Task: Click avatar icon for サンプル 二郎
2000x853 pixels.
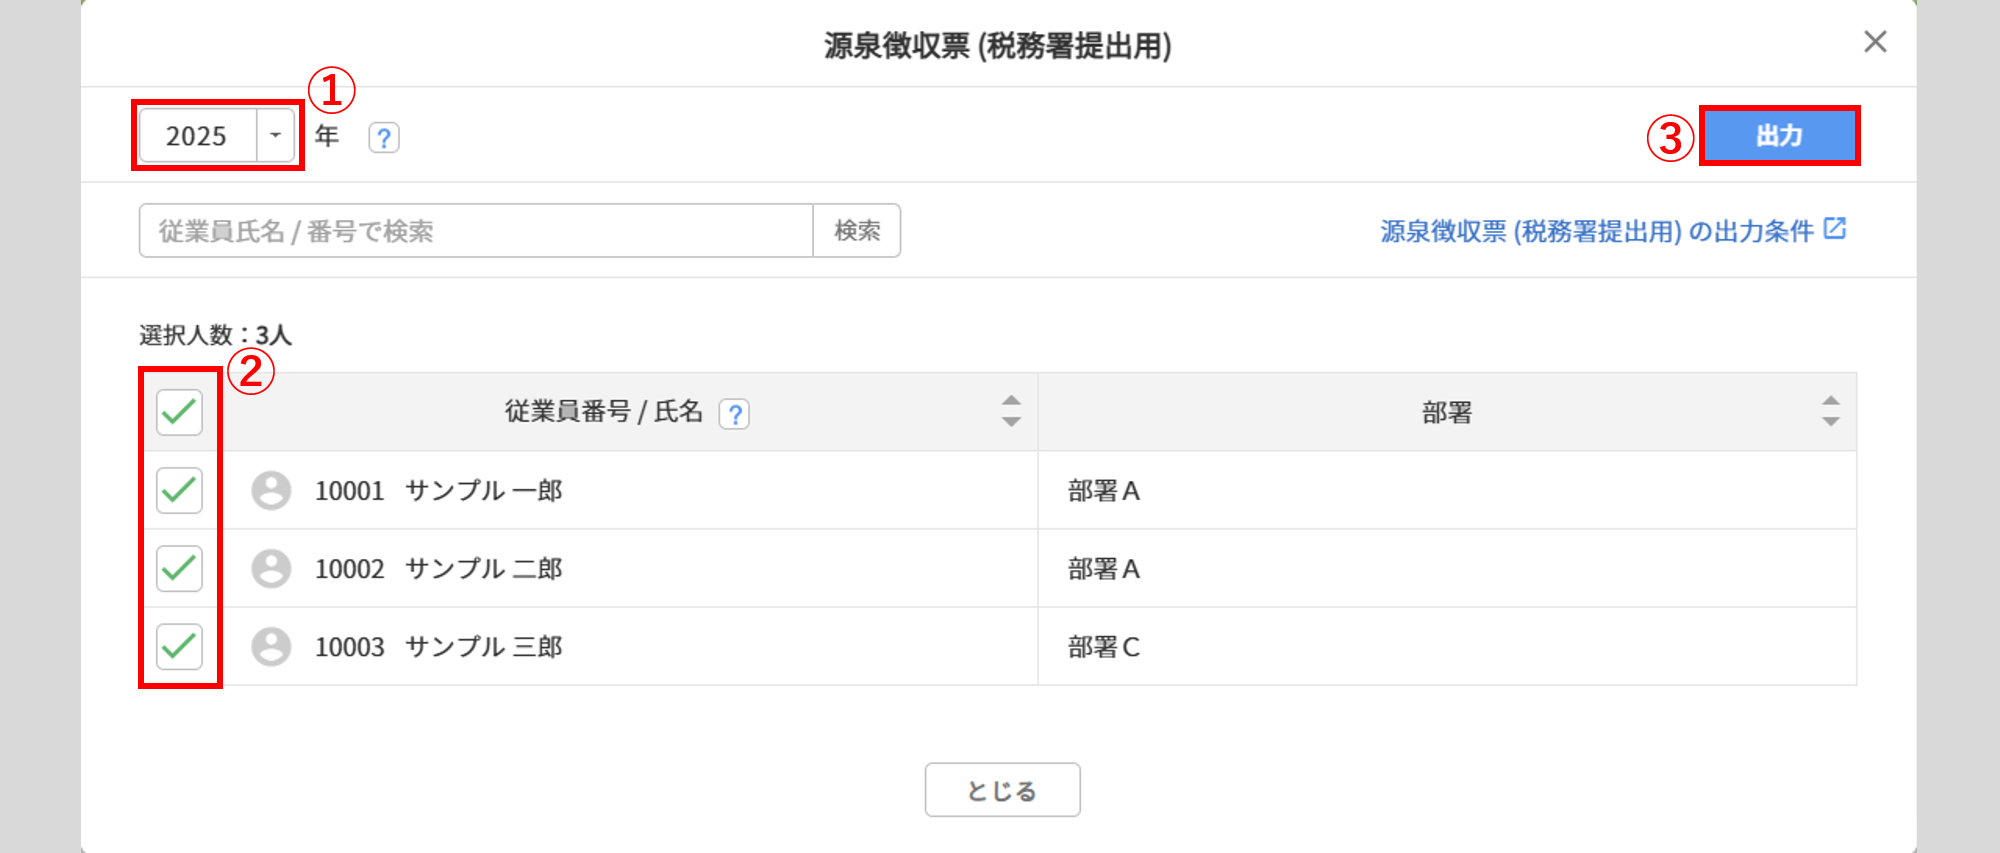Action: tap(271, 569)
